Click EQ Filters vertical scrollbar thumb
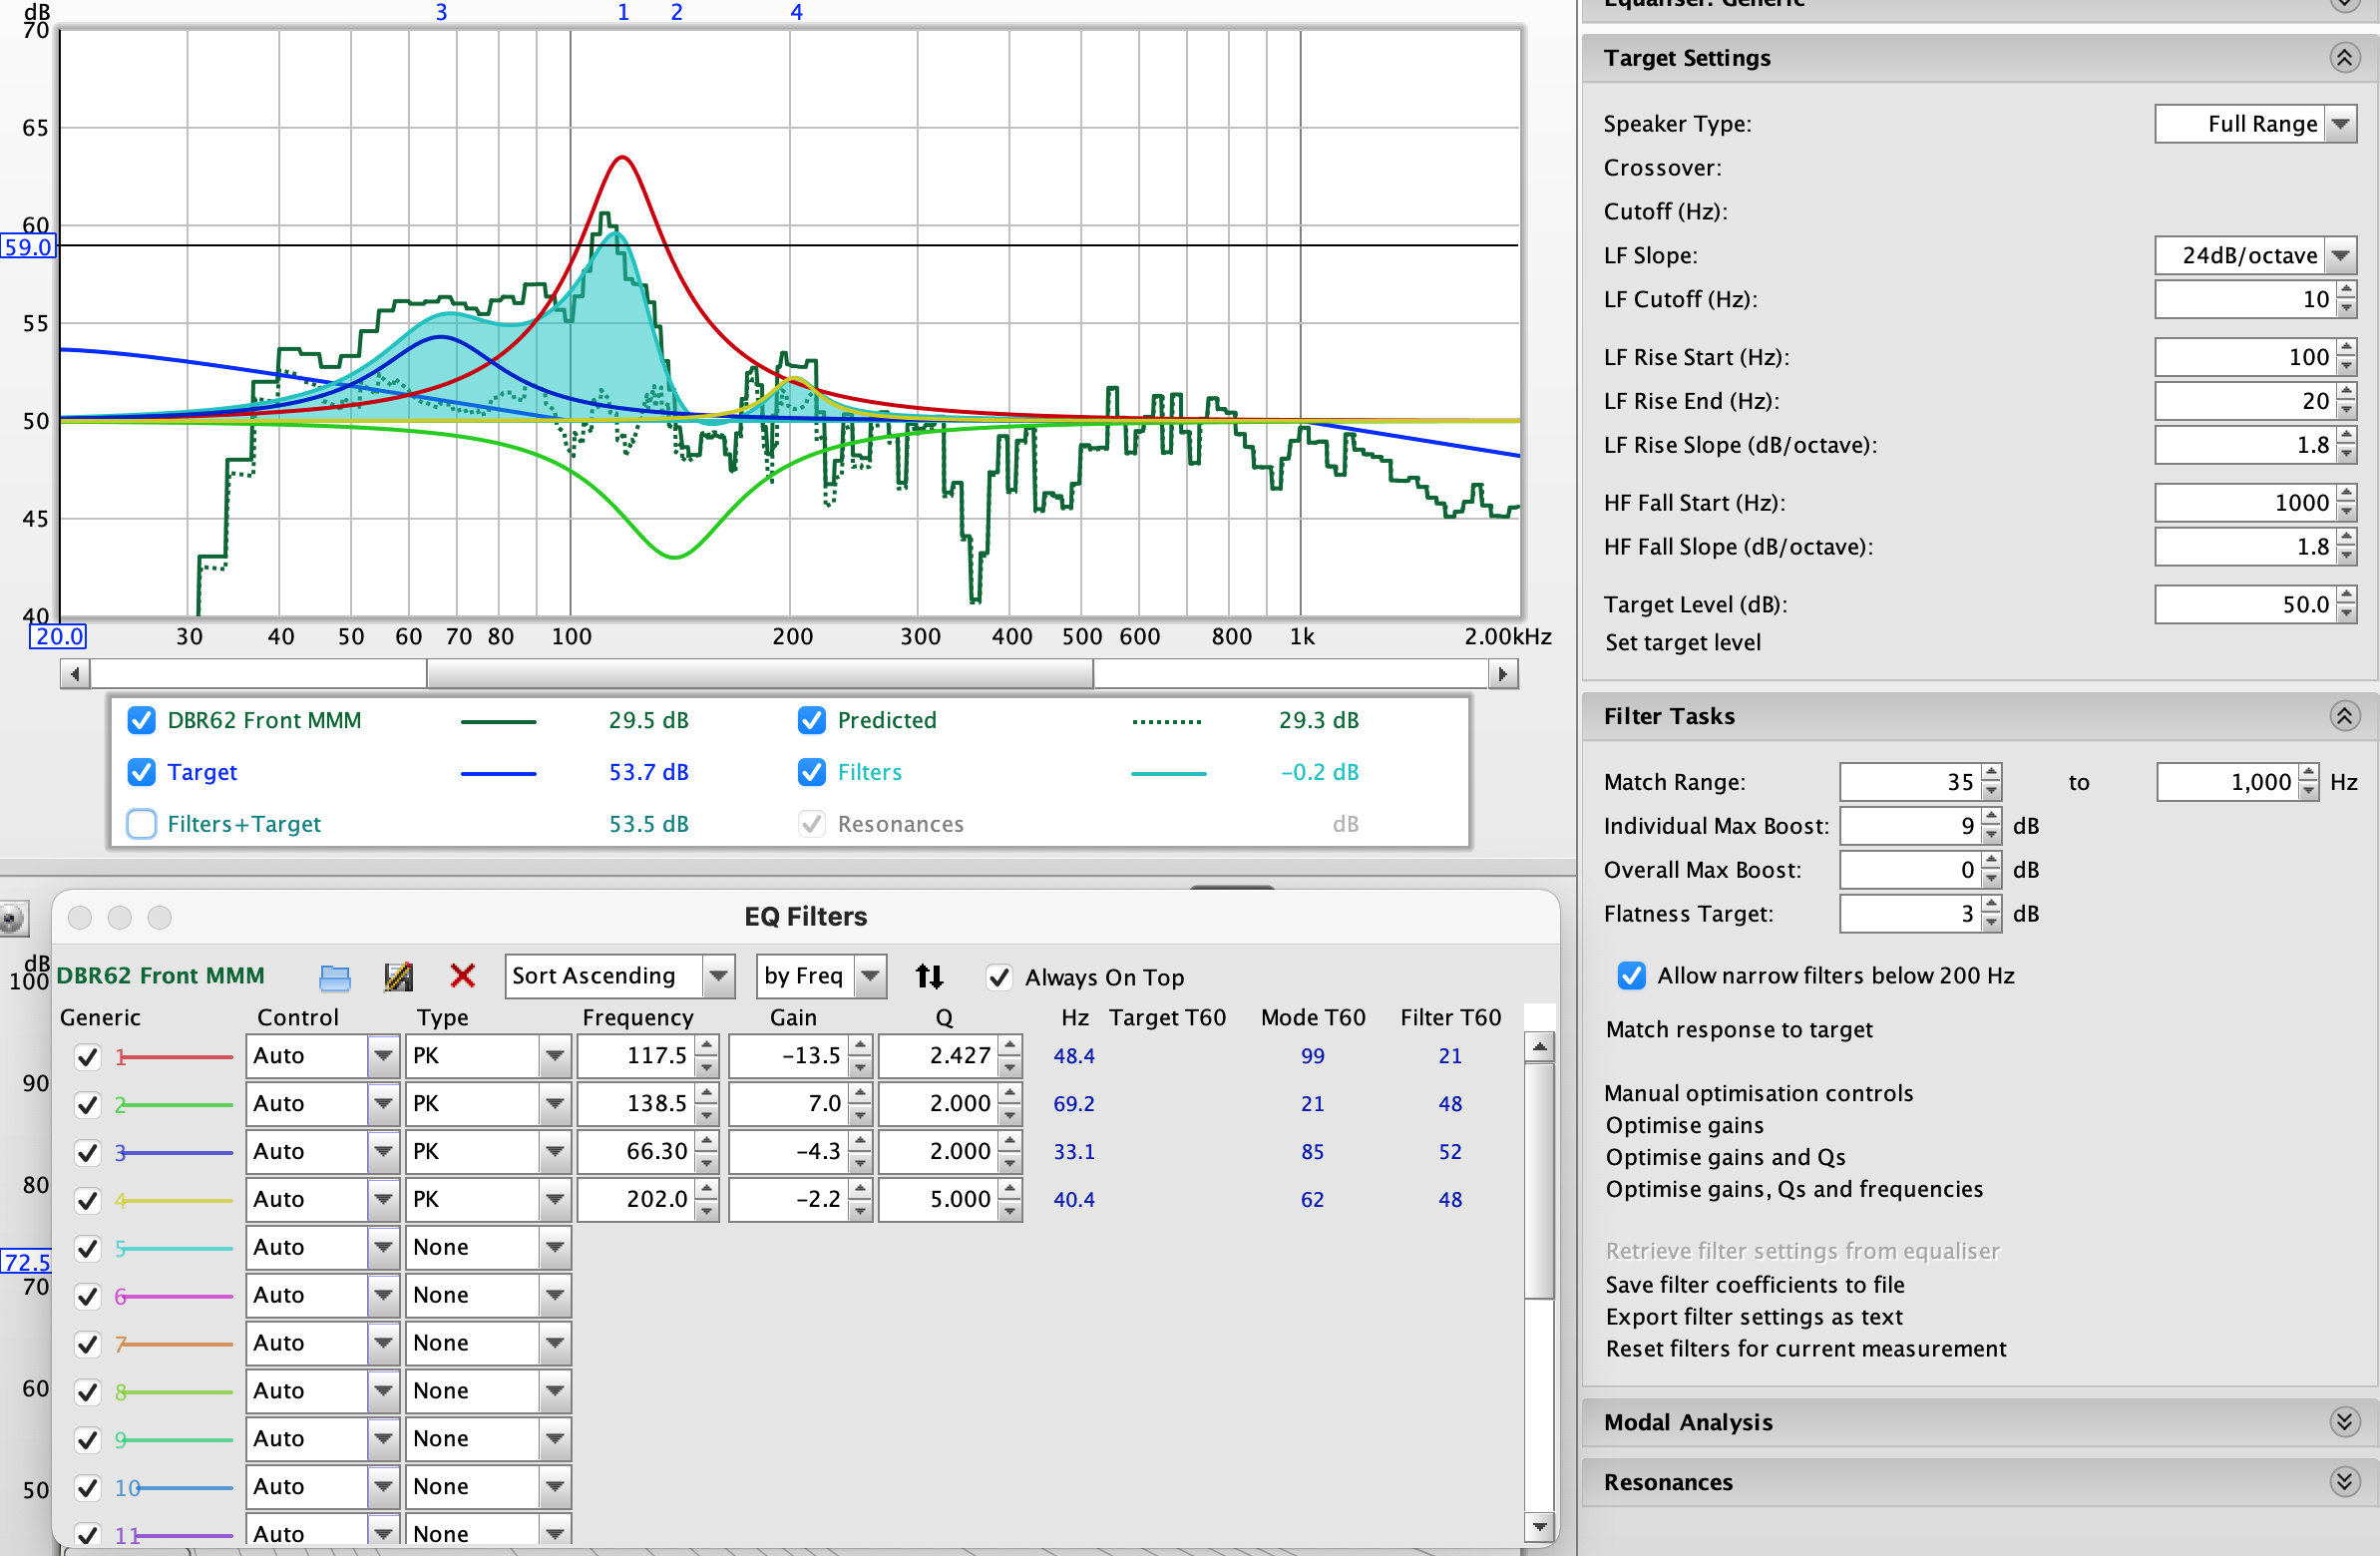Image resolution: width=2380 pixels, height=1556 pixels. (1540, 1180)
